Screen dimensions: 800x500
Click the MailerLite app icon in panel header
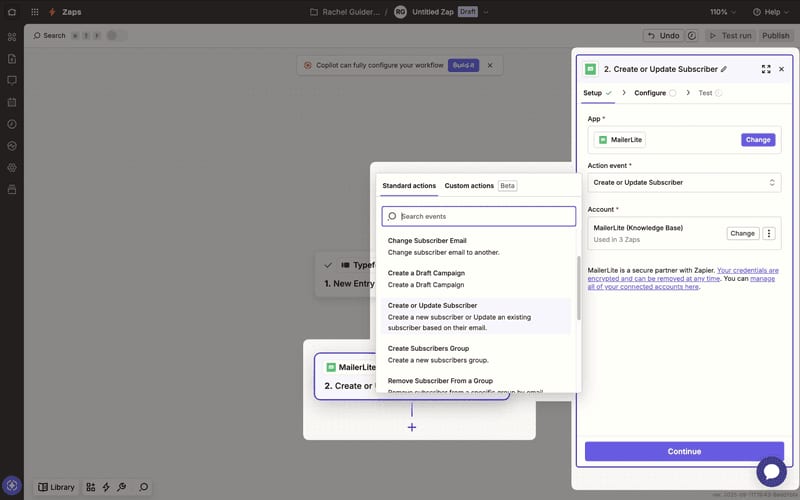(x=590, y=69)
